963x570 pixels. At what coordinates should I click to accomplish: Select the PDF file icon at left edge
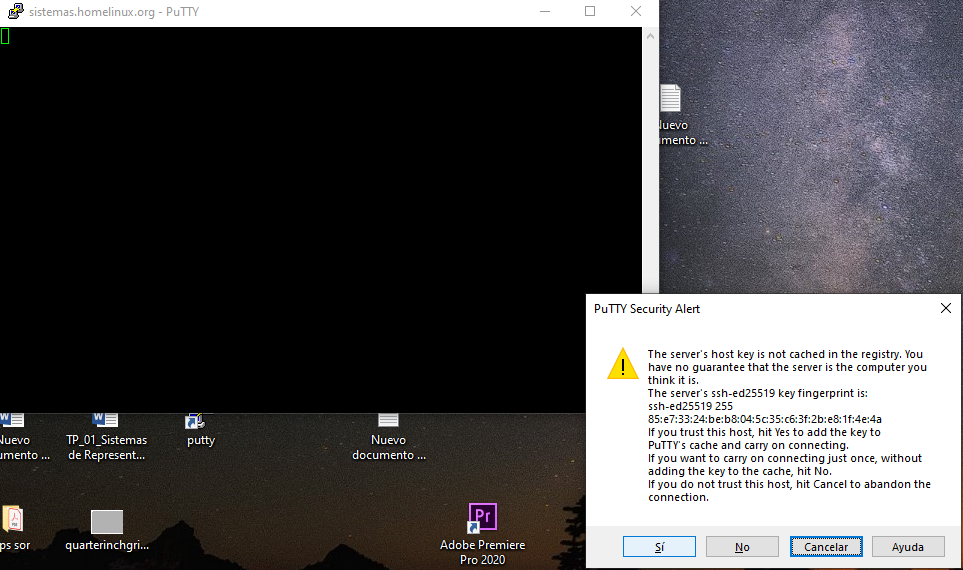[x=12, y=519]
